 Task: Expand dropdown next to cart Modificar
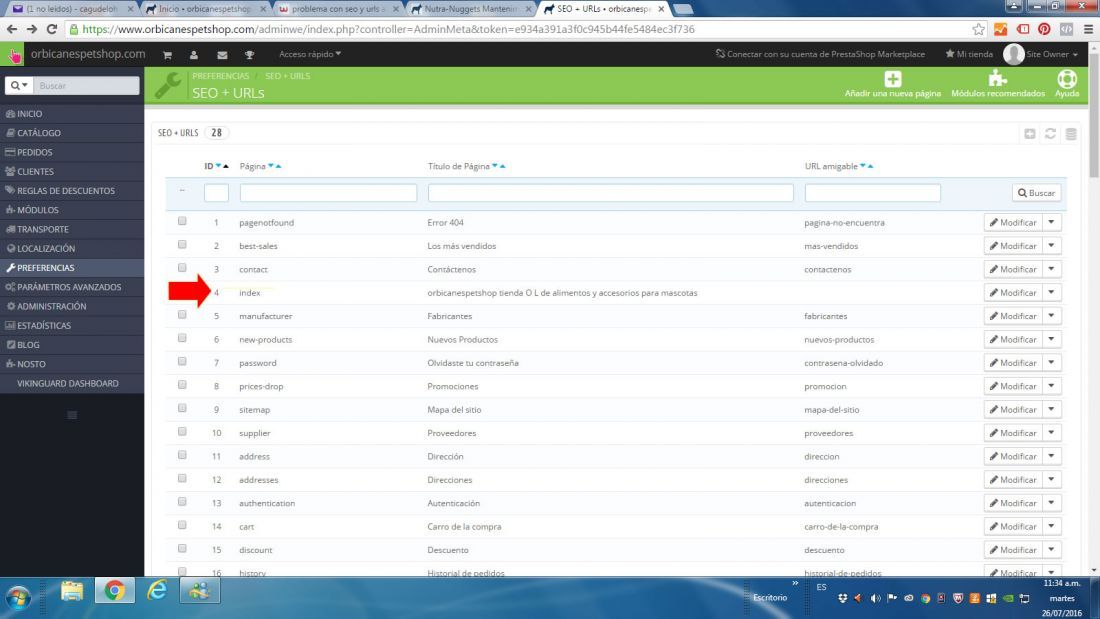tap(1051, 526)
